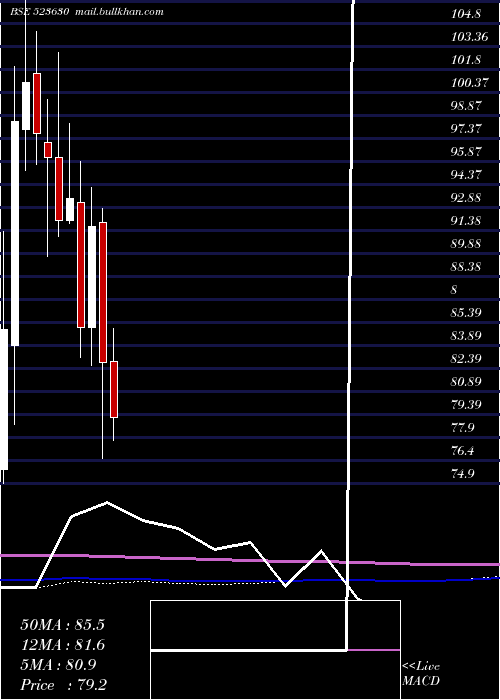This screenshot has width=500, height=700.
Task: Select the 79.39 price label
Action: 466,404
